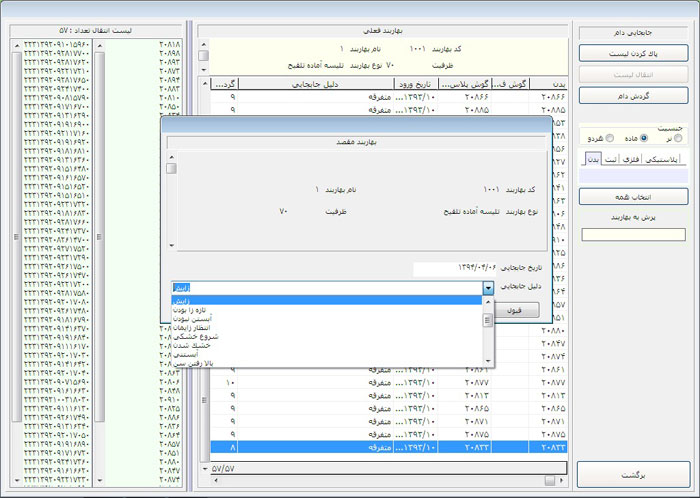Screen dimensions: 700x498
Task: Click the 'انتخاب همه' button
Action: (633, 197)
